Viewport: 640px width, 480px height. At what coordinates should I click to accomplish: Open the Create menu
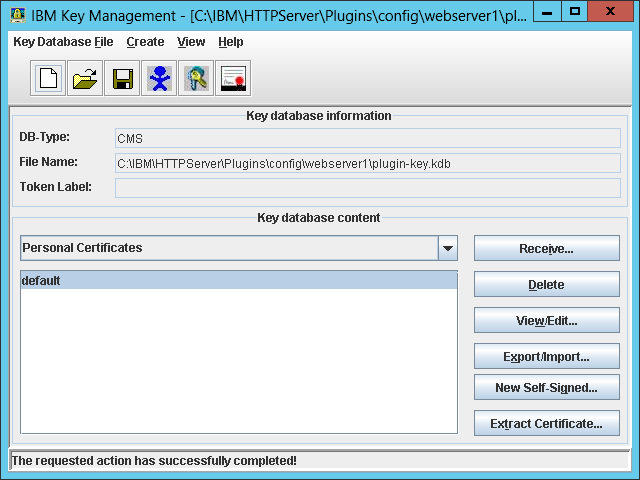point(145,42)
